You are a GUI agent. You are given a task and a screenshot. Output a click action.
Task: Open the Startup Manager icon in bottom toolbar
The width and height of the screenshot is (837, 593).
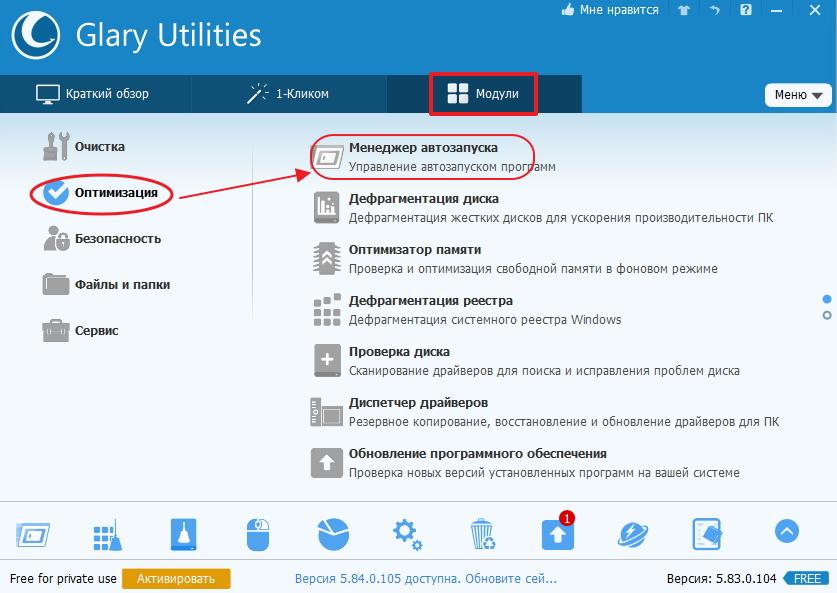click(33, 534)
